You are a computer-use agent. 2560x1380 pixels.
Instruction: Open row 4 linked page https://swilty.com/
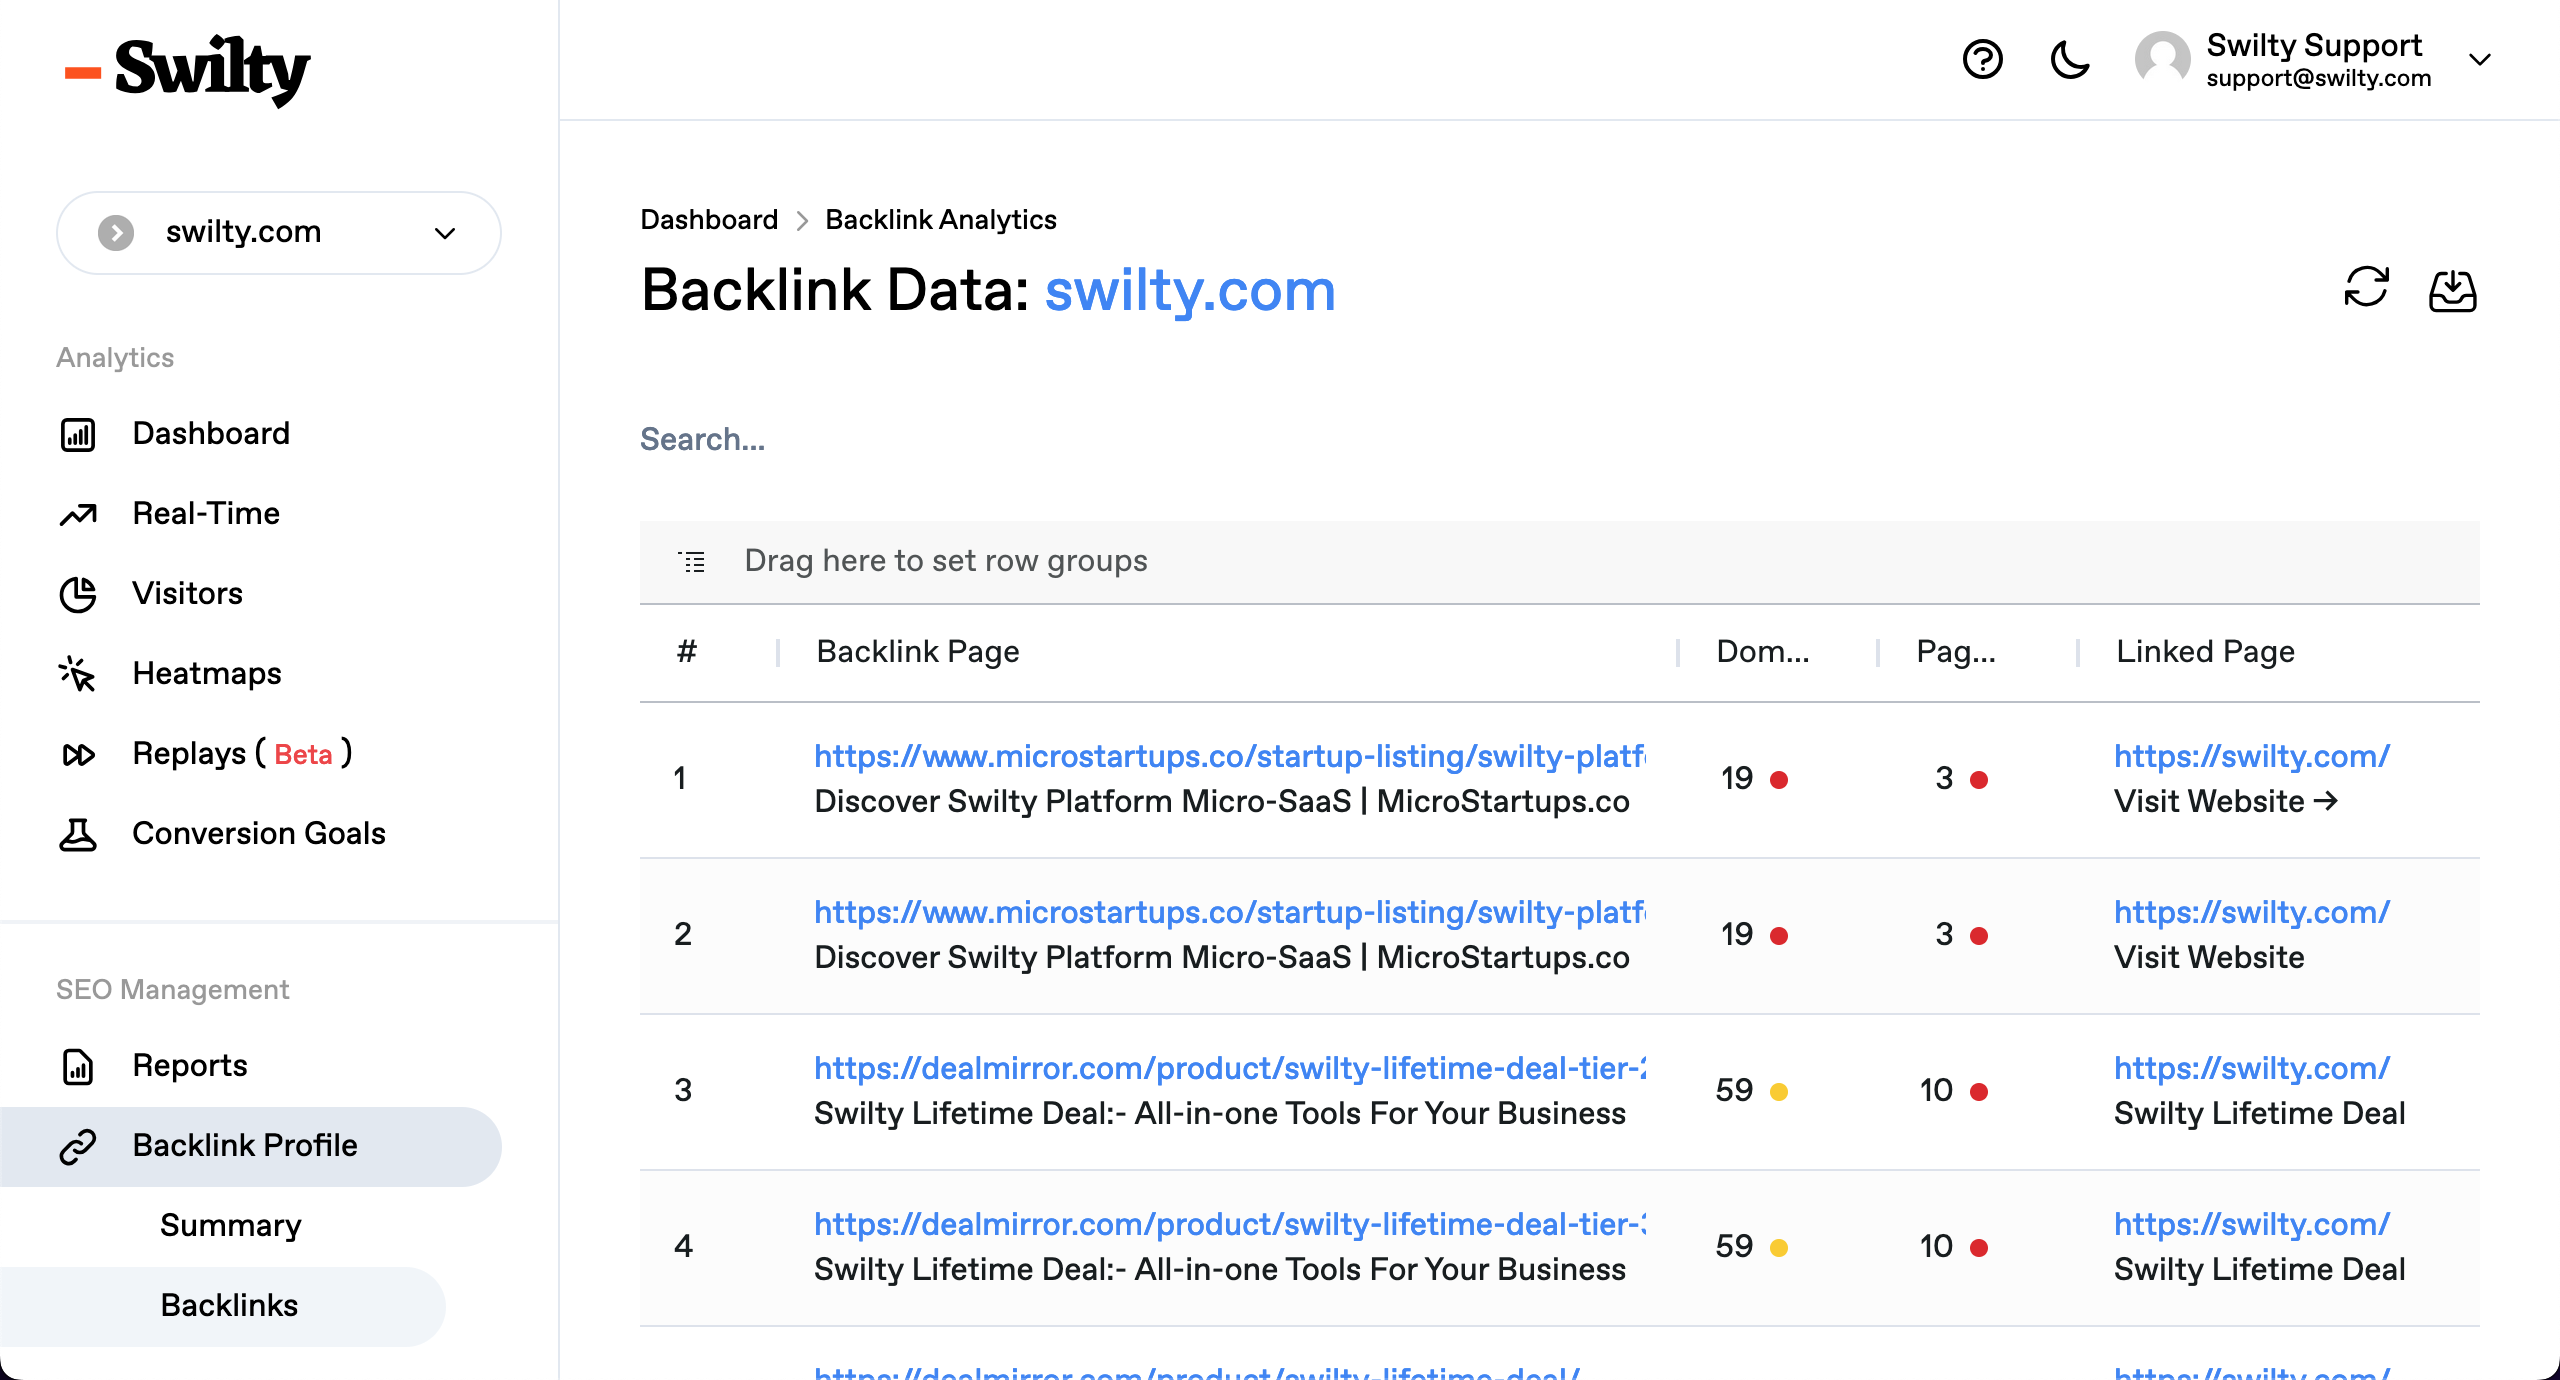2252,1224
